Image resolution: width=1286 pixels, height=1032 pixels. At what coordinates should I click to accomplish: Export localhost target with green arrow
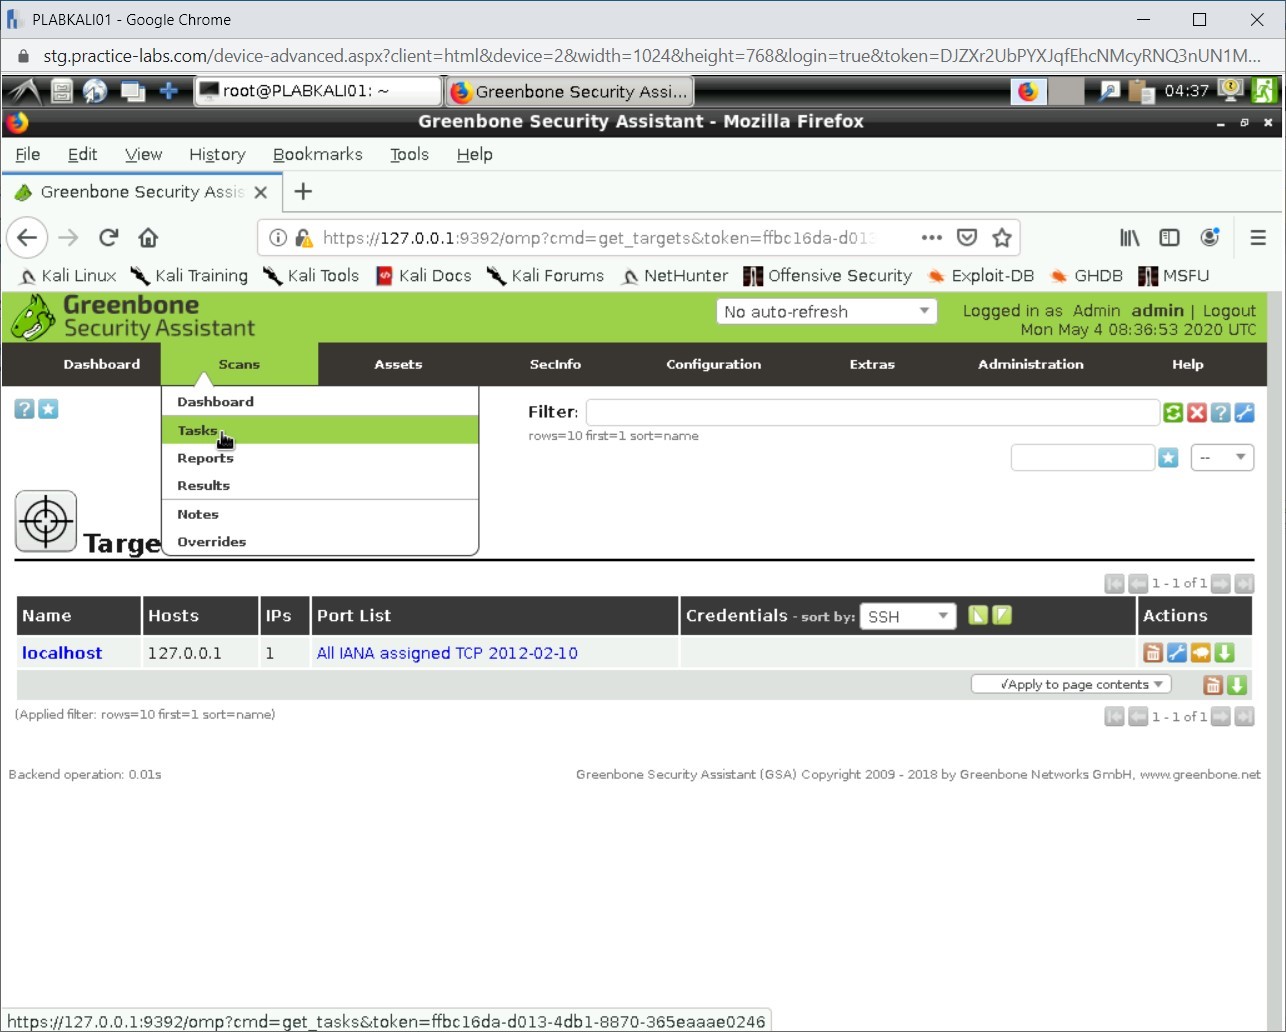pos(1224,653)
